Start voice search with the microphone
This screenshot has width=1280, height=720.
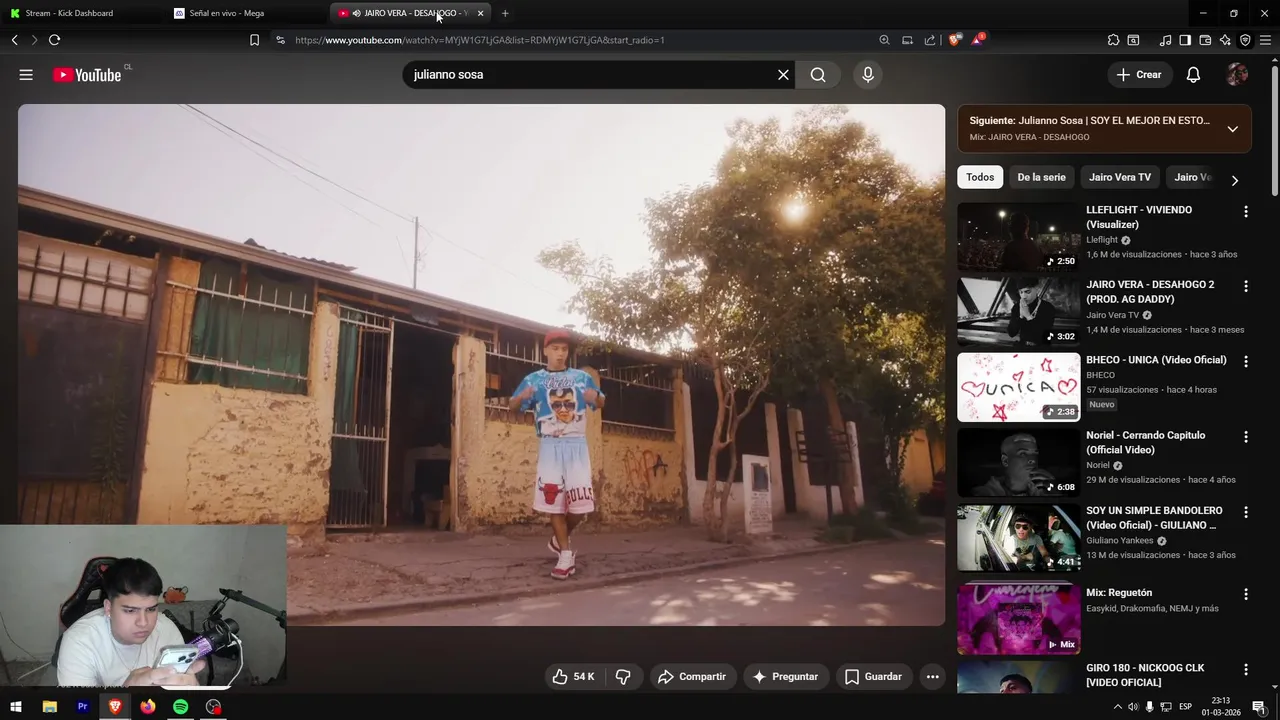(867, 75)
